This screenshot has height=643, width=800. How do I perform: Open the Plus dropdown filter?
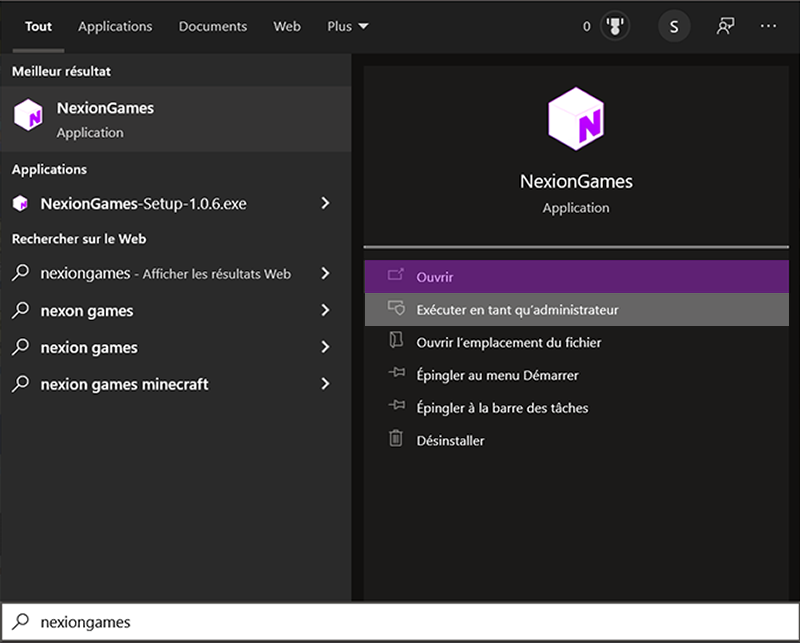point(347,27)
